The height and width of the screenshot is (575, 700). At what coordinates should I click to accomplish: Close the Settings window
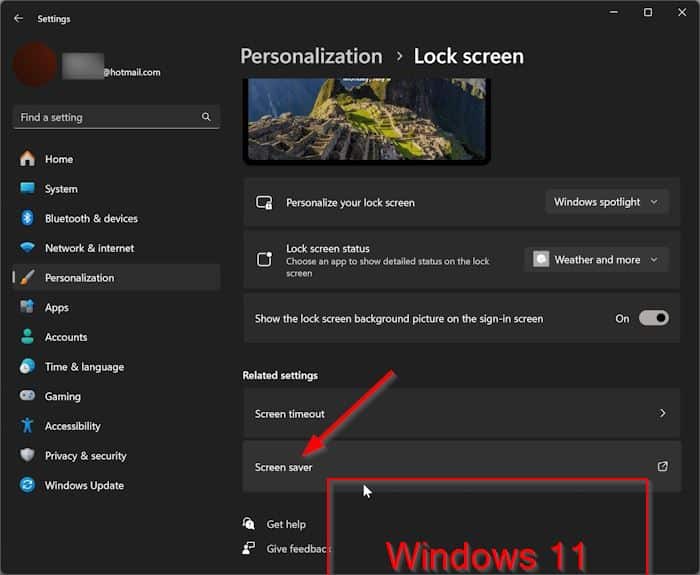coord(682,12)
